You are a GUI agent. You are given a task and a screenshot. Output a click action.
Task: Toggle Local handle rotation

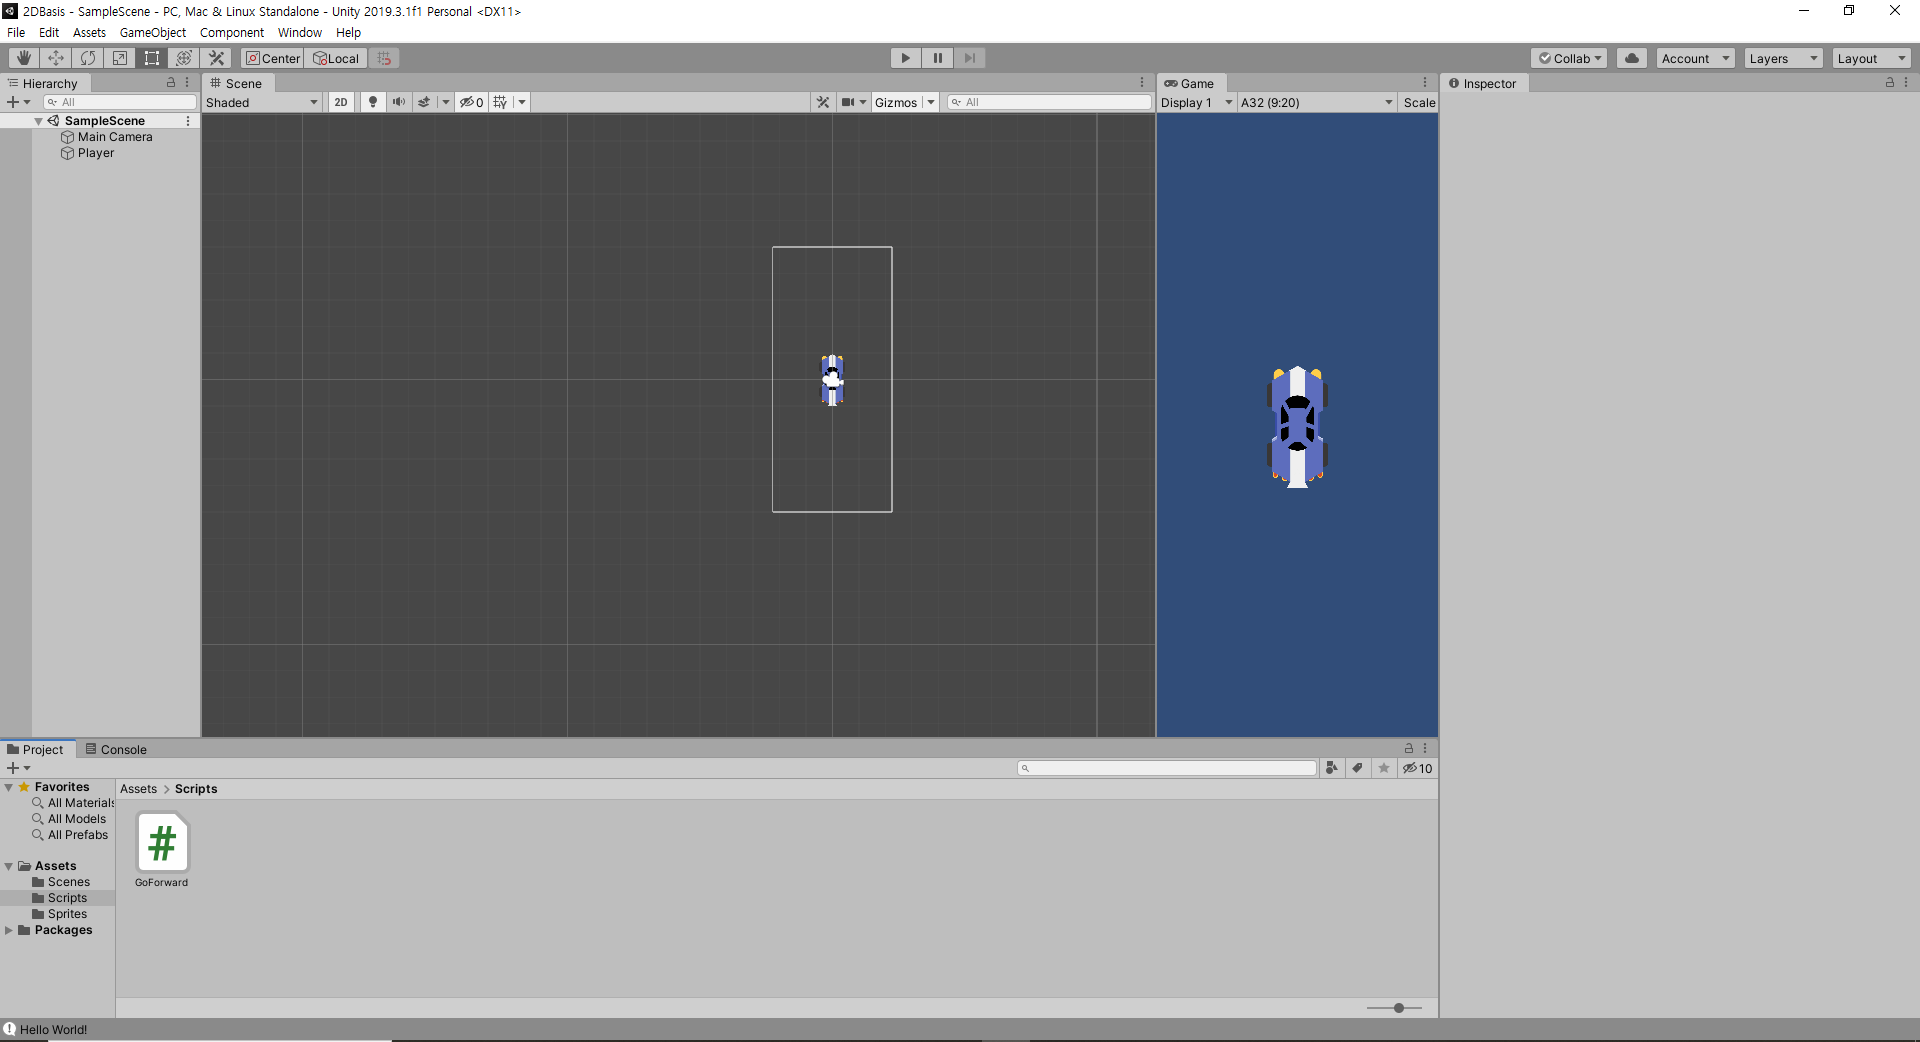(x=336, y=58)
